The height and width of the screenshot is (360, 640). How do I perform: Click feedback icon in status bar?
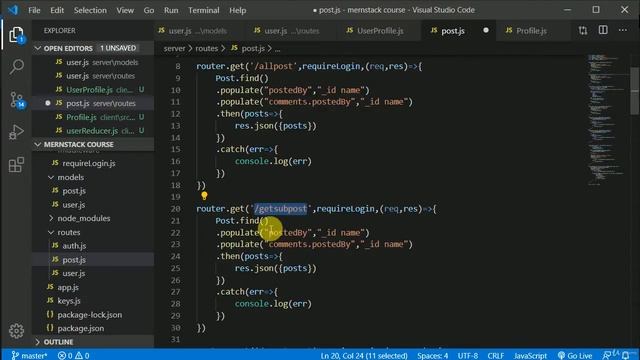(x=607, y=356)
